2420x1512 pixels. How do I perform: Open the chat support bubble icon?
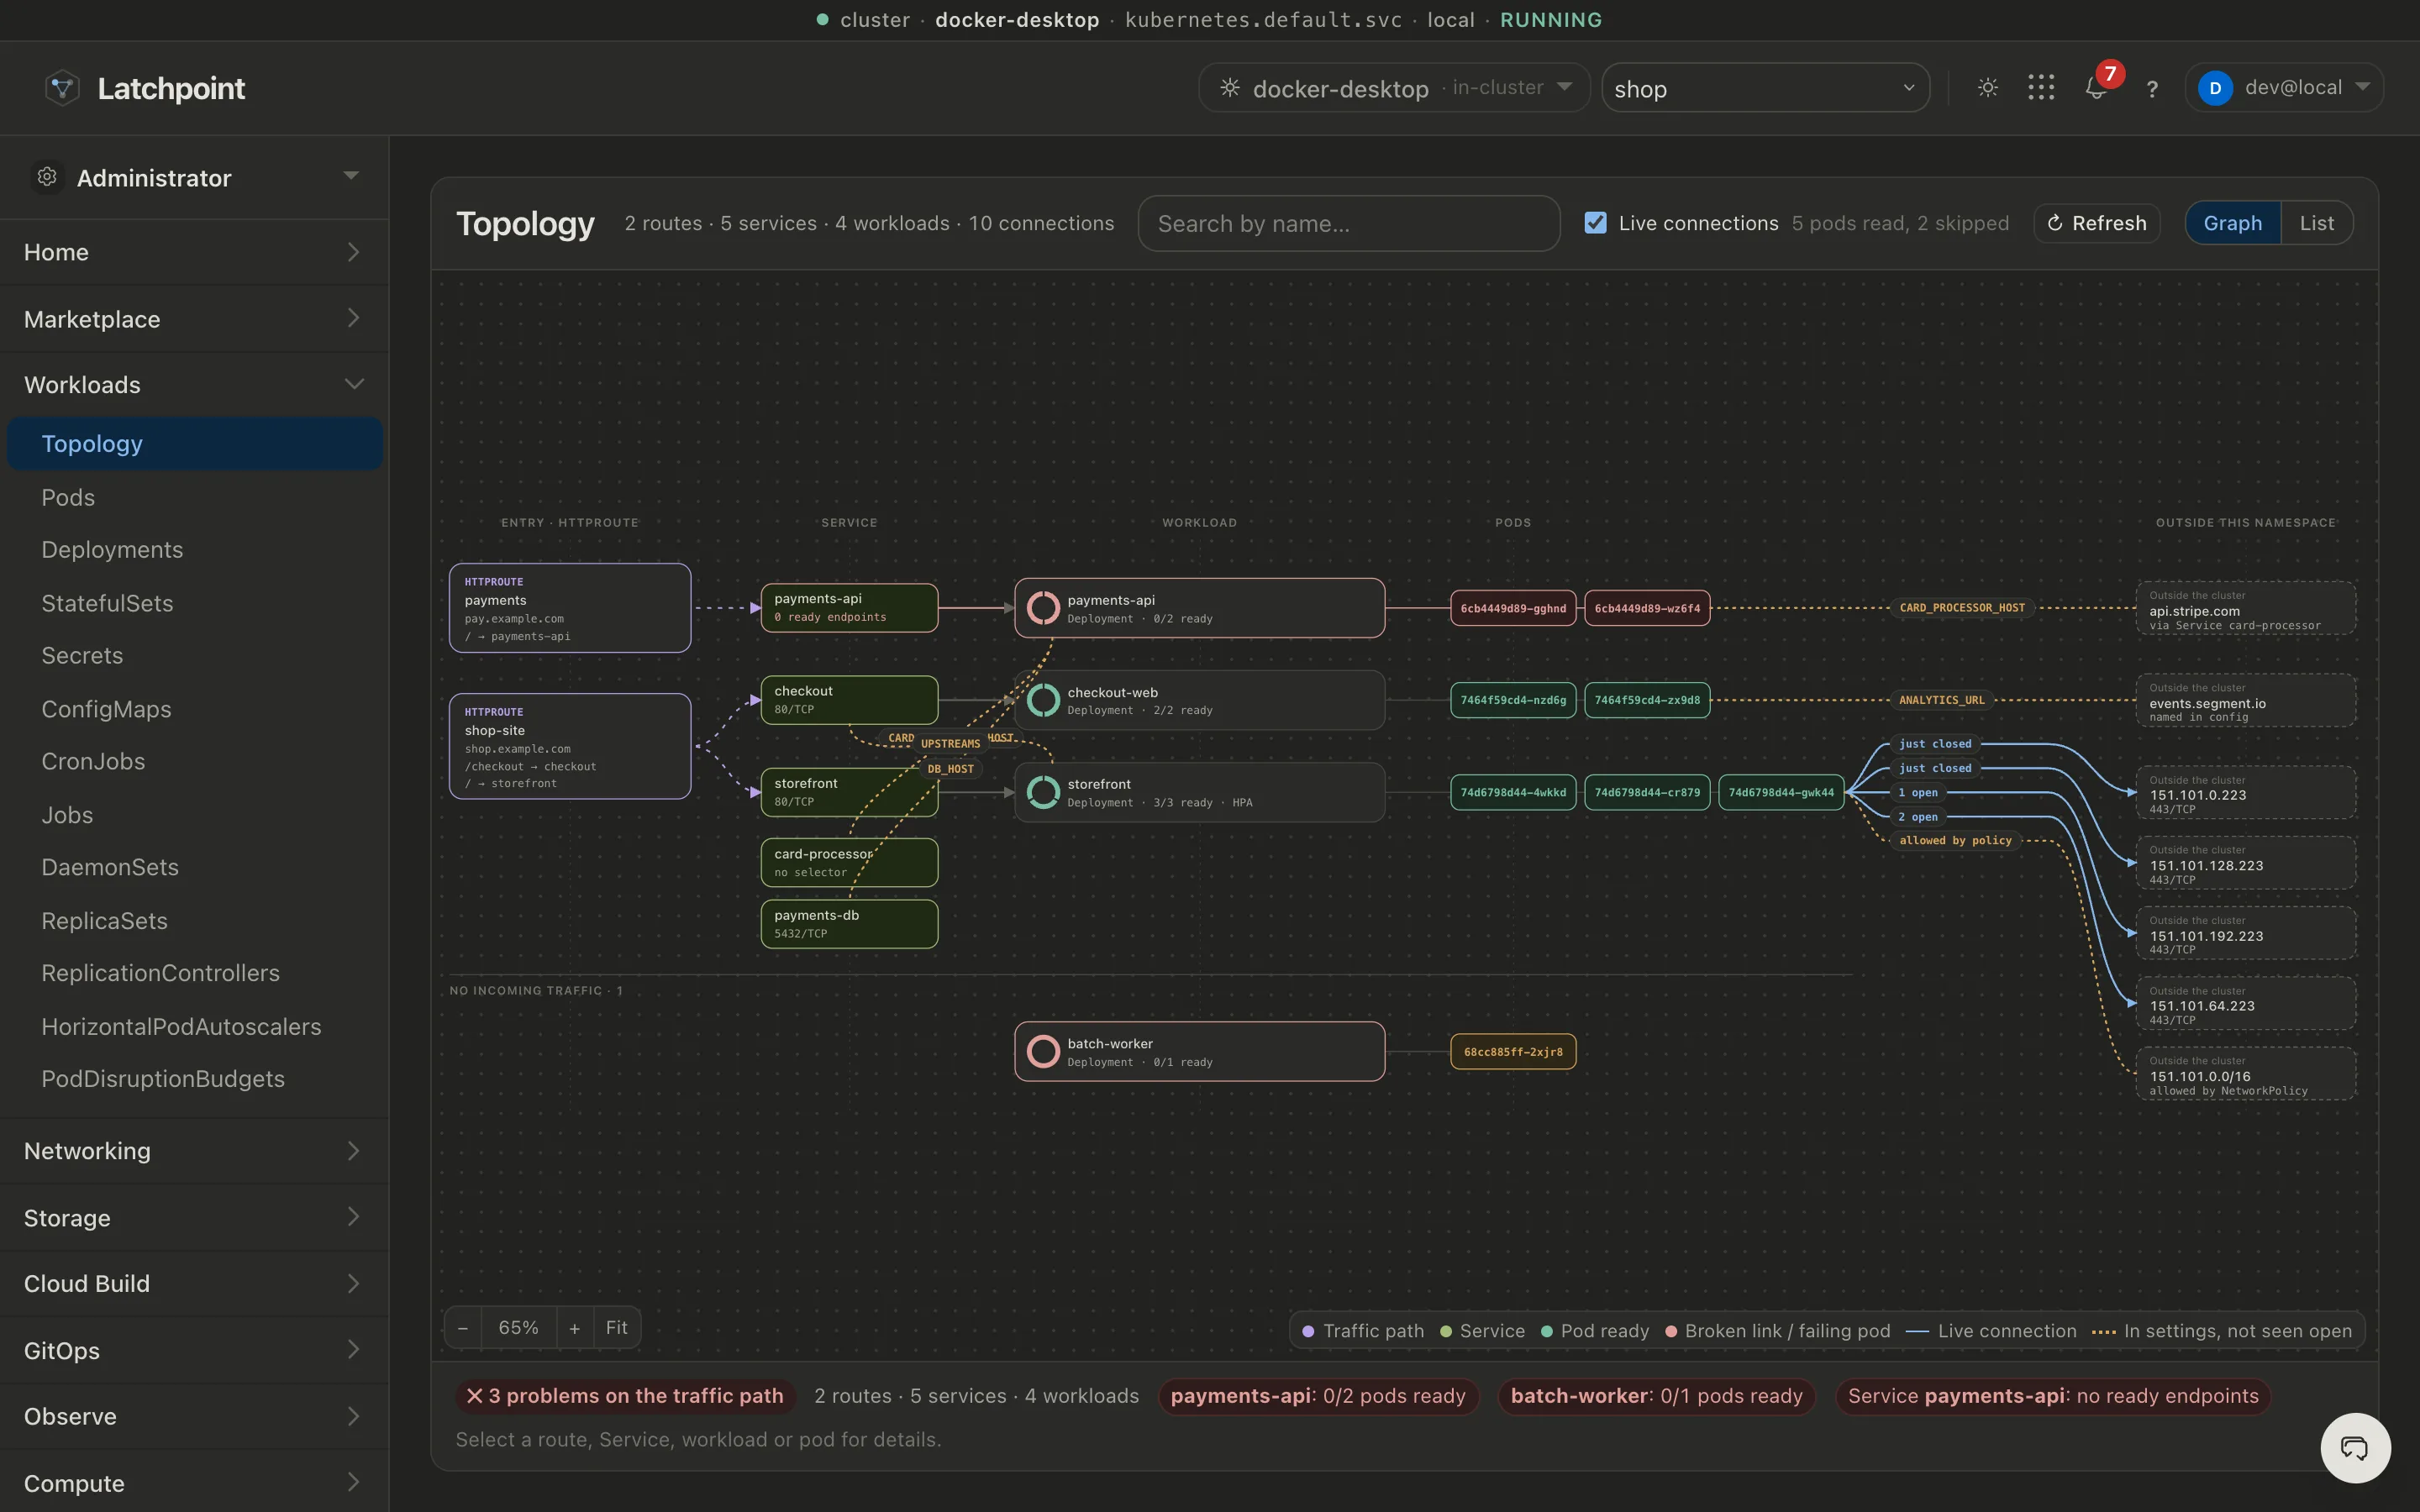tap(2355, 1447)
